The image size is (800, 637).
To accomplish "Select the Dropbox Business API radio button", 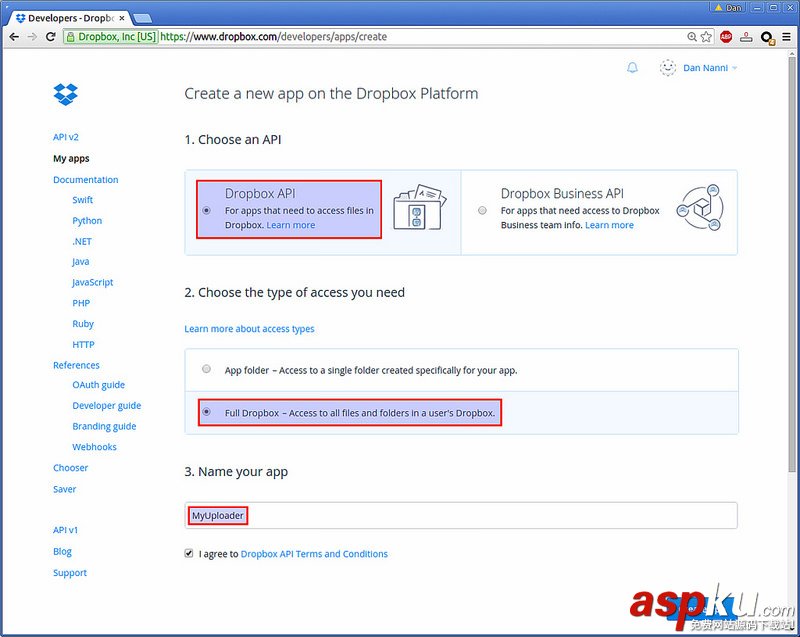I will tap(482, 210).
